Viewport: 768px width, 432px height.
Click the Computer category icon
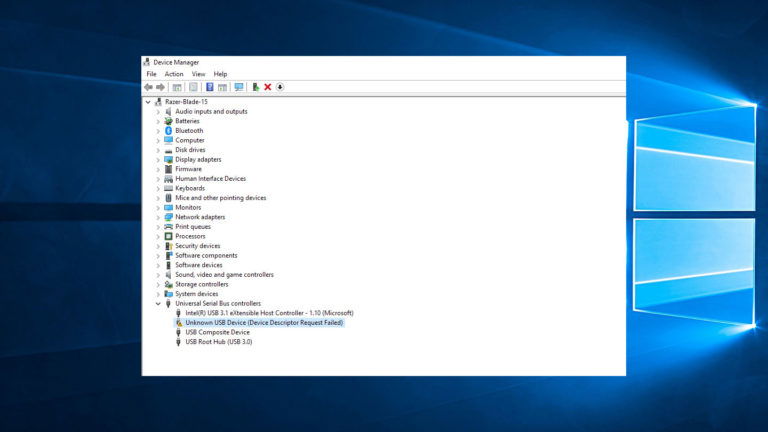(x=168, y=140)
